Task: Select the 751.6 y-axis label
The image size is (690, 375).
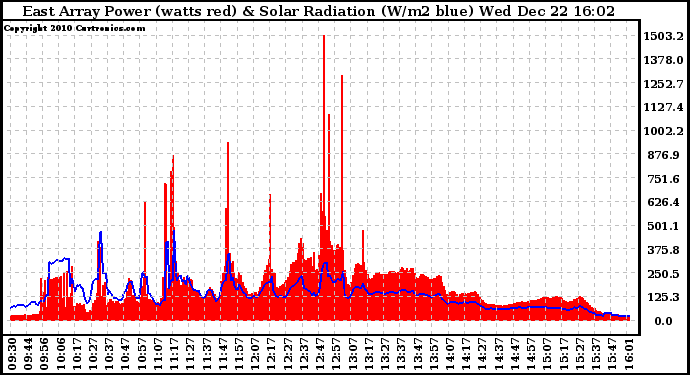Action: coord(663,179)
